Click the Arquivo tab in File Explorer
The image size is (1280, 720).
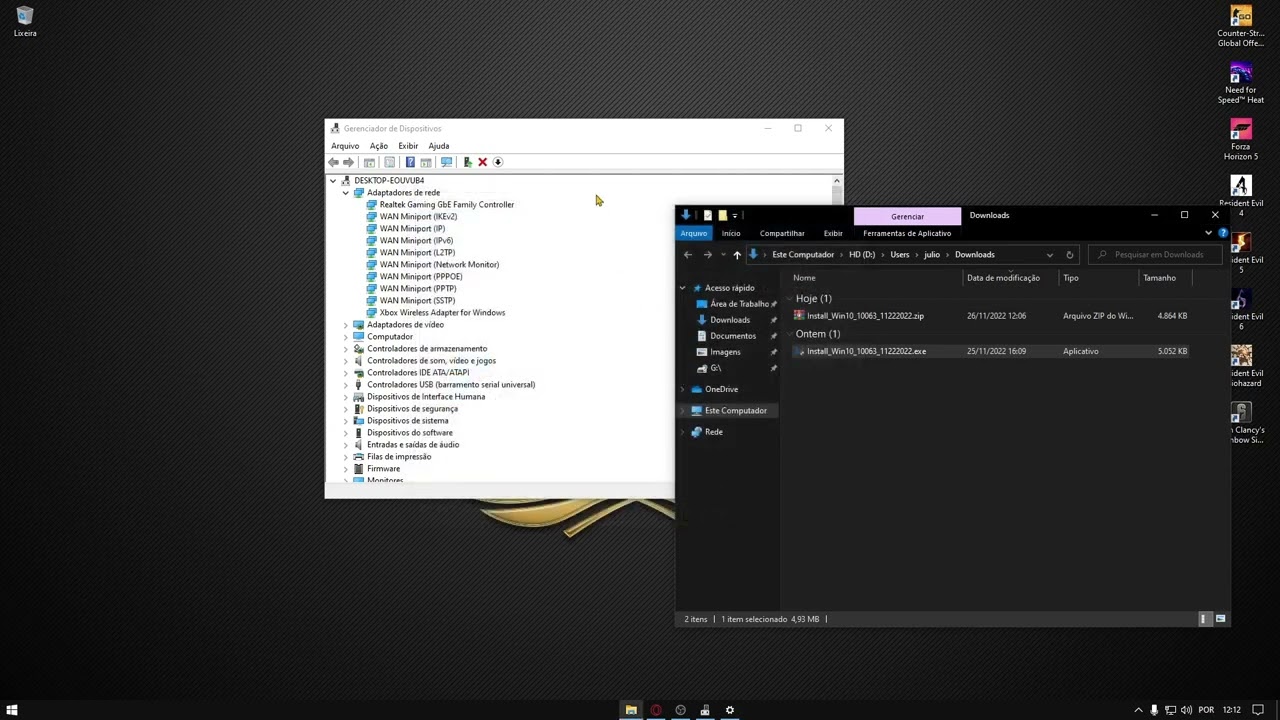(x=694, y=233)
